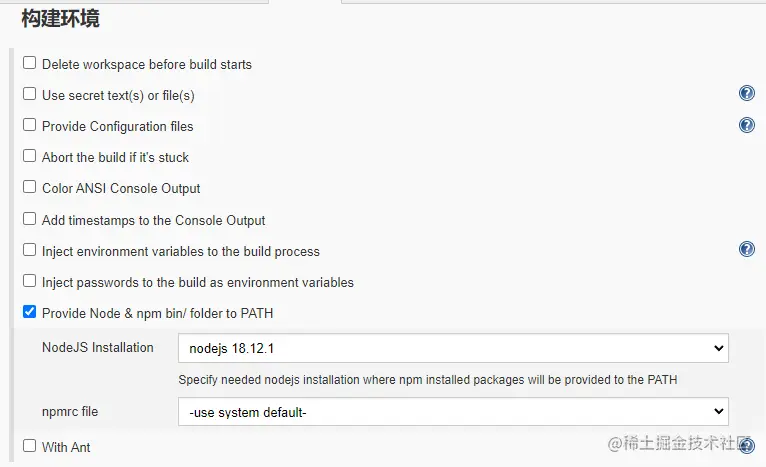Click the Color ANSI Console Output label
The image size is (766, 467).
(121, 188)
